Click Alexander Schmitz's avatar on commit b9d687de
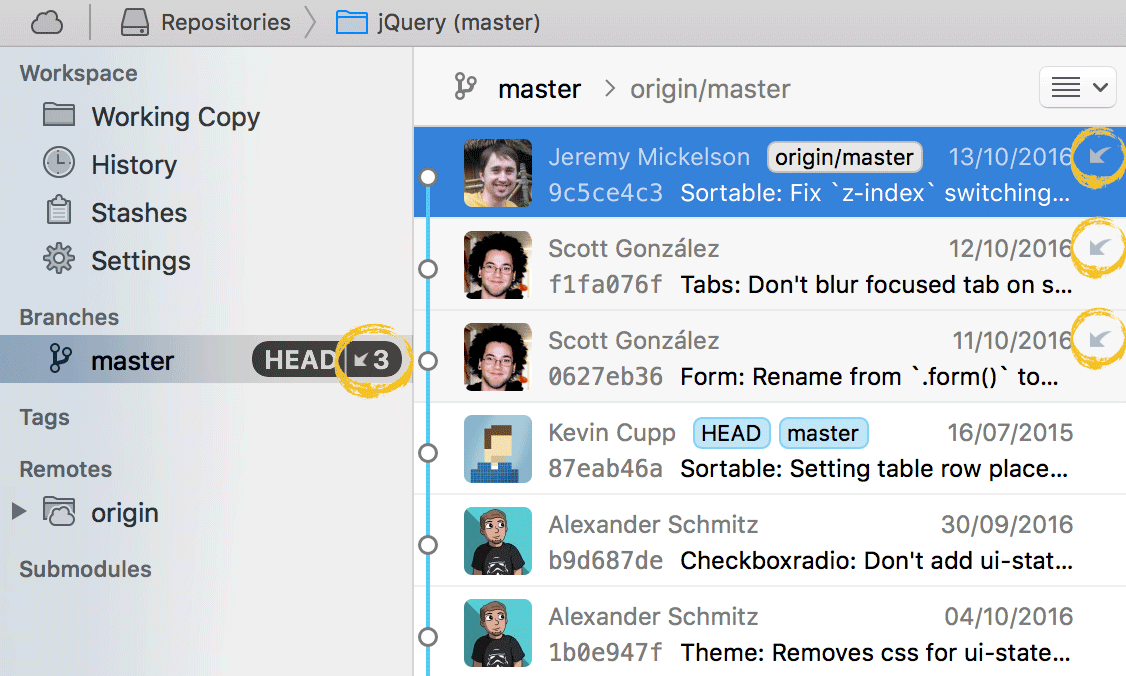Viewport: 1126px width, 676px height. coord(497,541)
